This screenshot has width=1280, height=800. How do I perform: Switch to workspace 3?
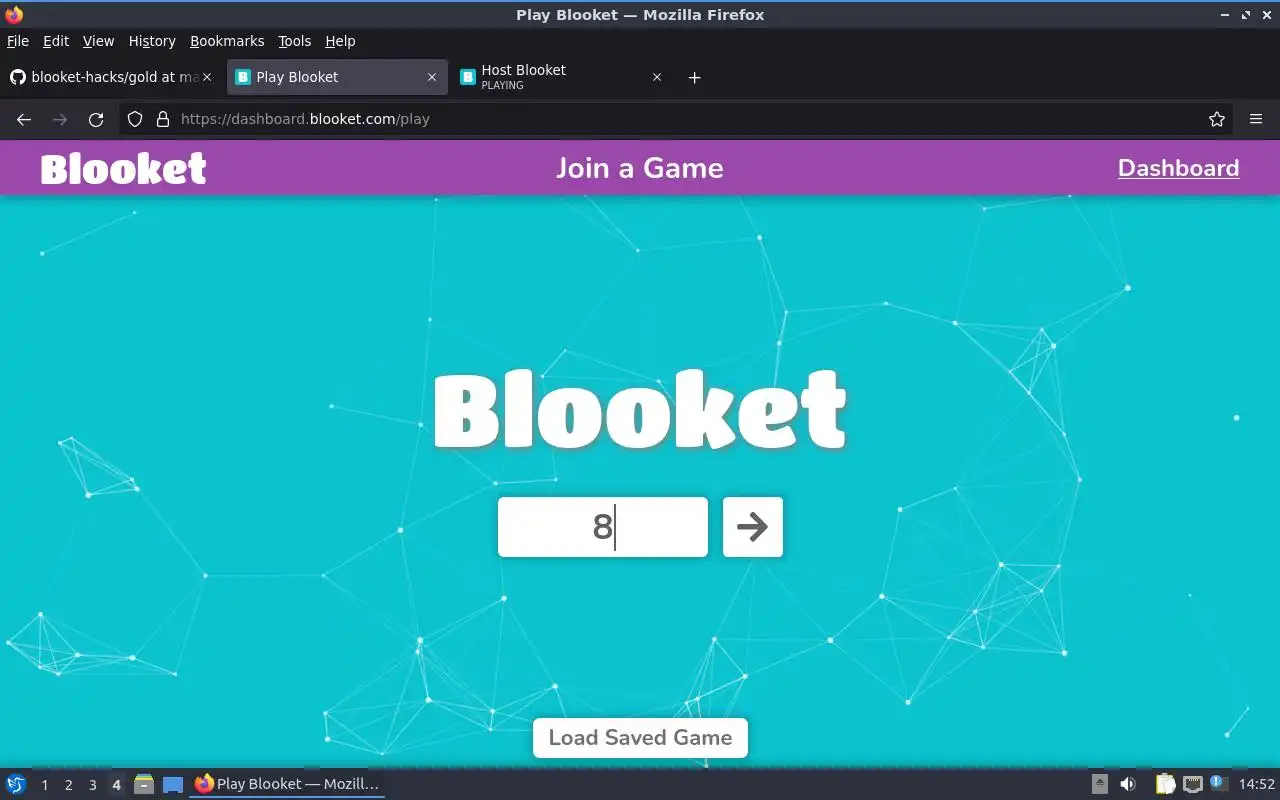92,785
